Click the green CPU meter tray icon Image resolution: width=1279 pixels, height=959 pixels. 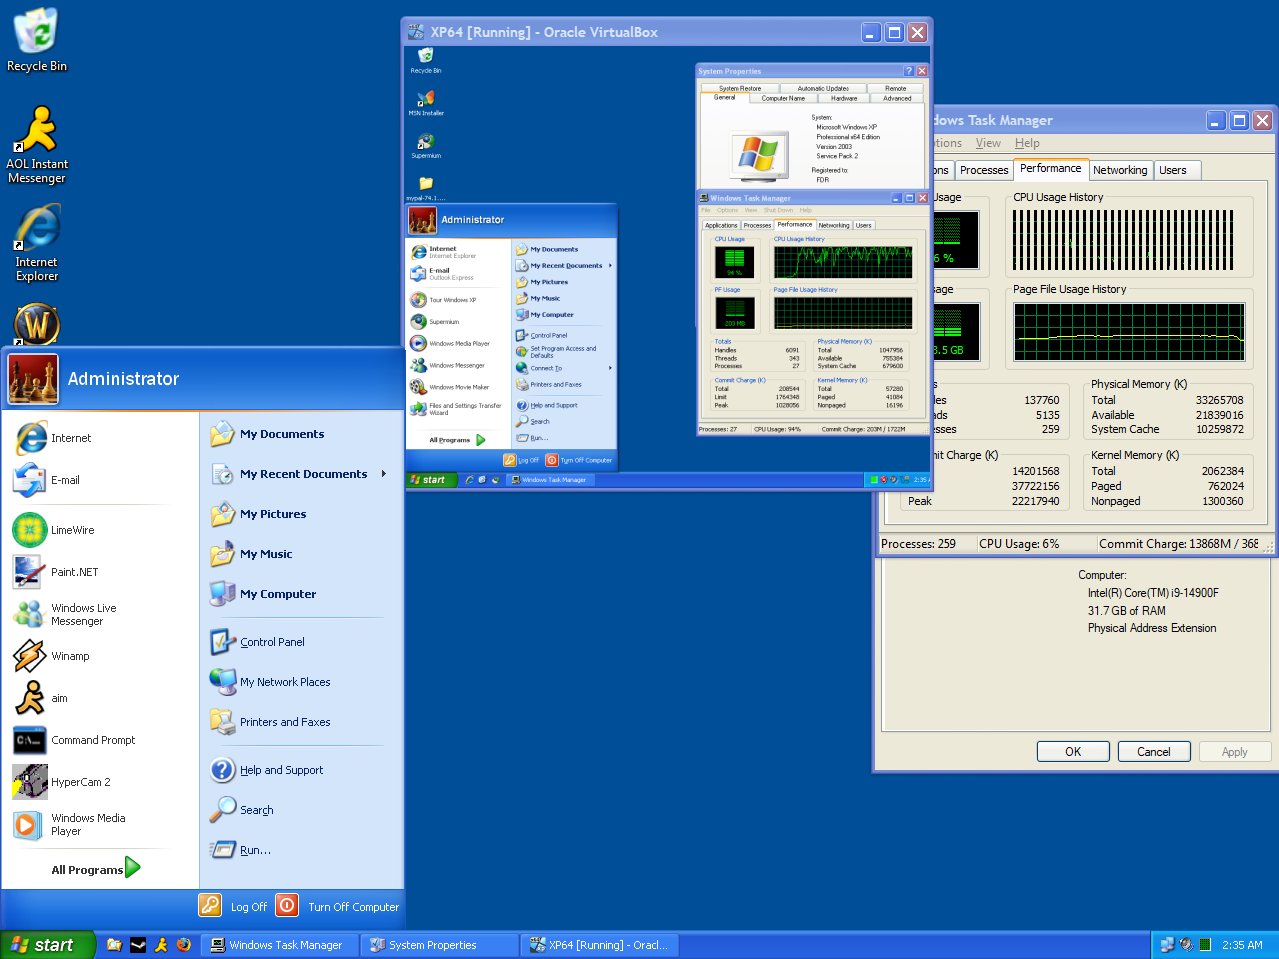(1205, 944)
